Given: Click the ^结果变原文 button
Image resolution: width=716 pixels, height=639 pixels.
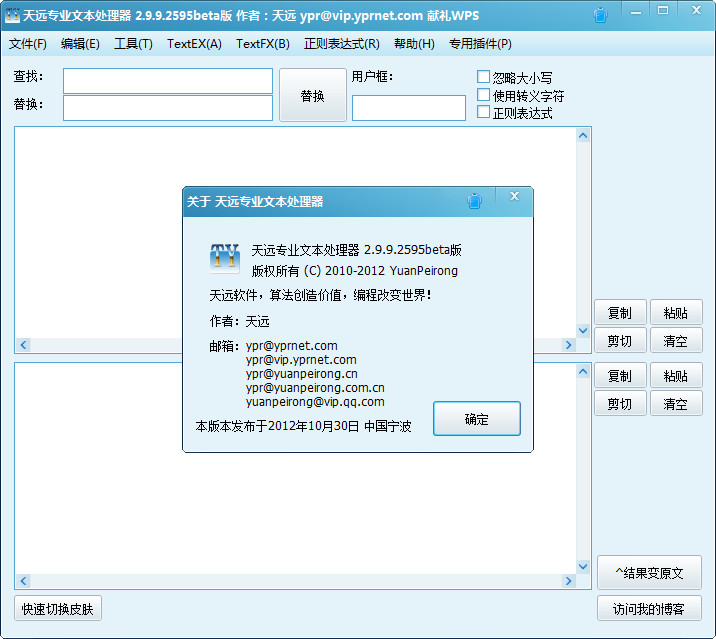Looking at the screenshot, I should click(x=649, y=572).
